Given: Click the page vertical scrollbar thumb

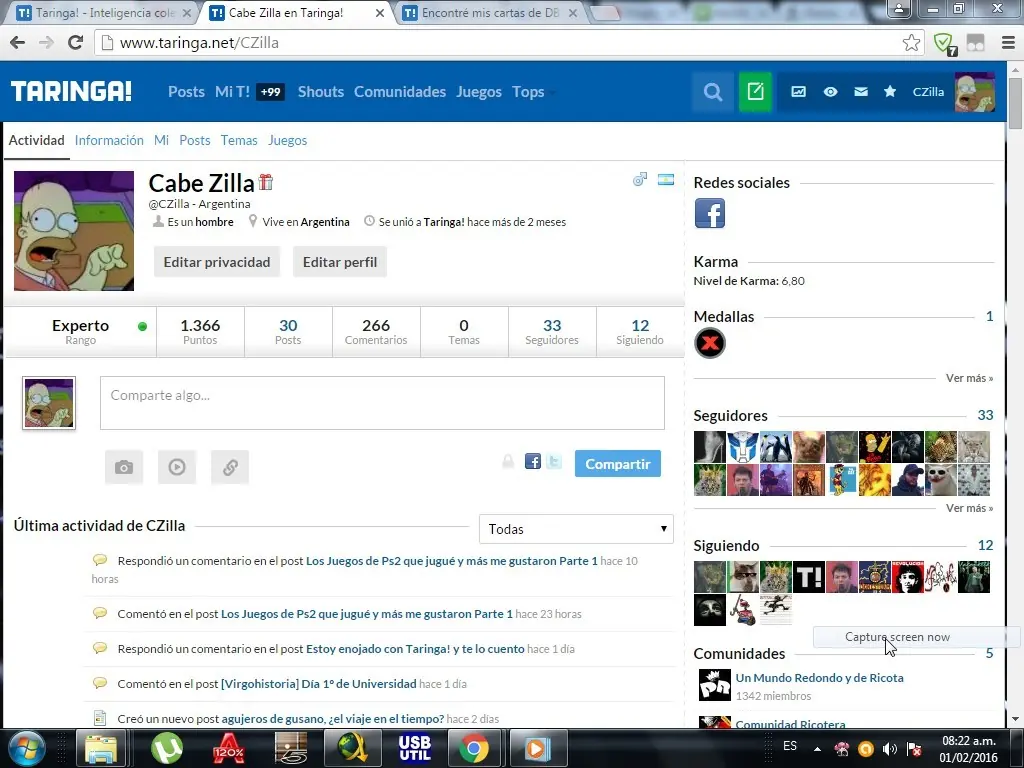Looking at the screenshot, I should tap(1015, 103).
